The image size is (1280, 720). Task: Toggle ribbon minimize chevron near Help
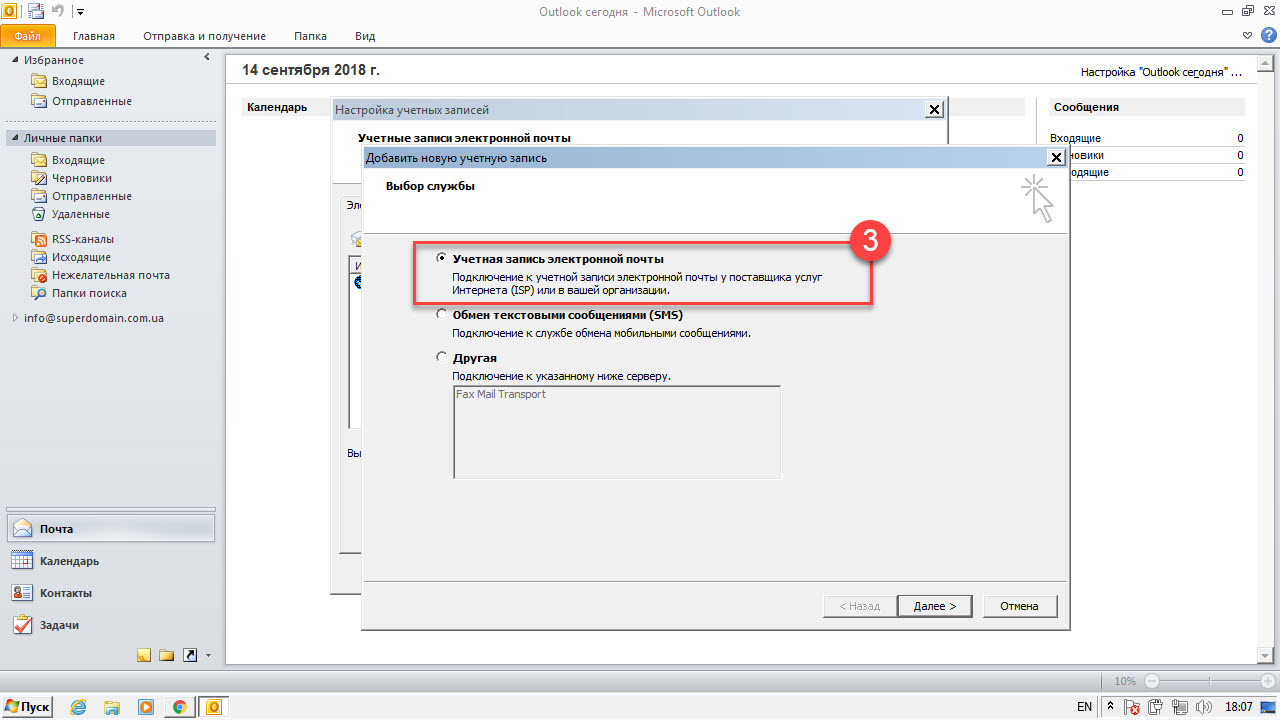(1247, 35)
